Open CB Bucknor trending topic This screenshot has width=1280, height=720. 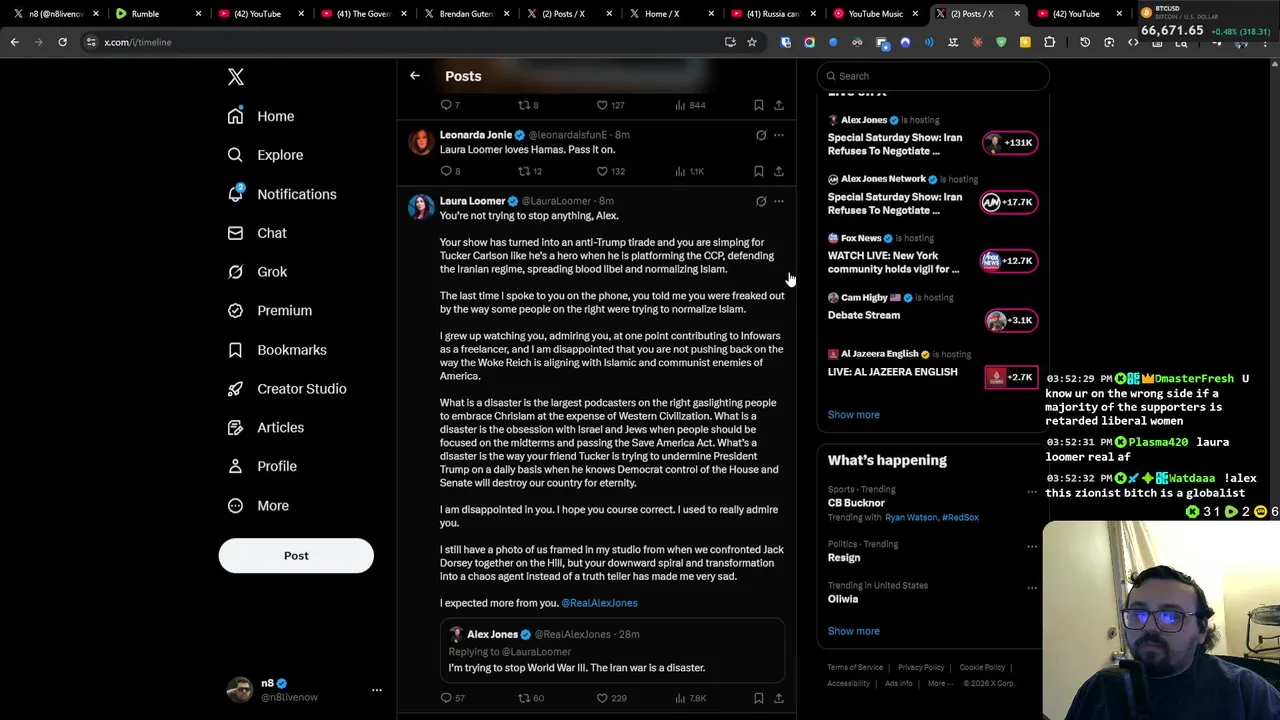[x=856, y=503]
